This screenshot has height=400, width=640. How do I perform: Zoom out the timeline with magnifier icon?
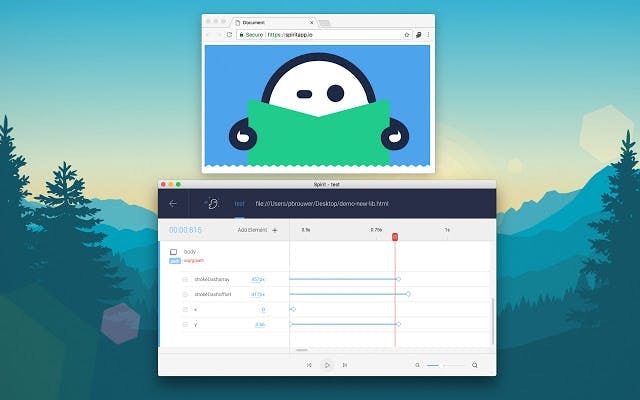417,365
